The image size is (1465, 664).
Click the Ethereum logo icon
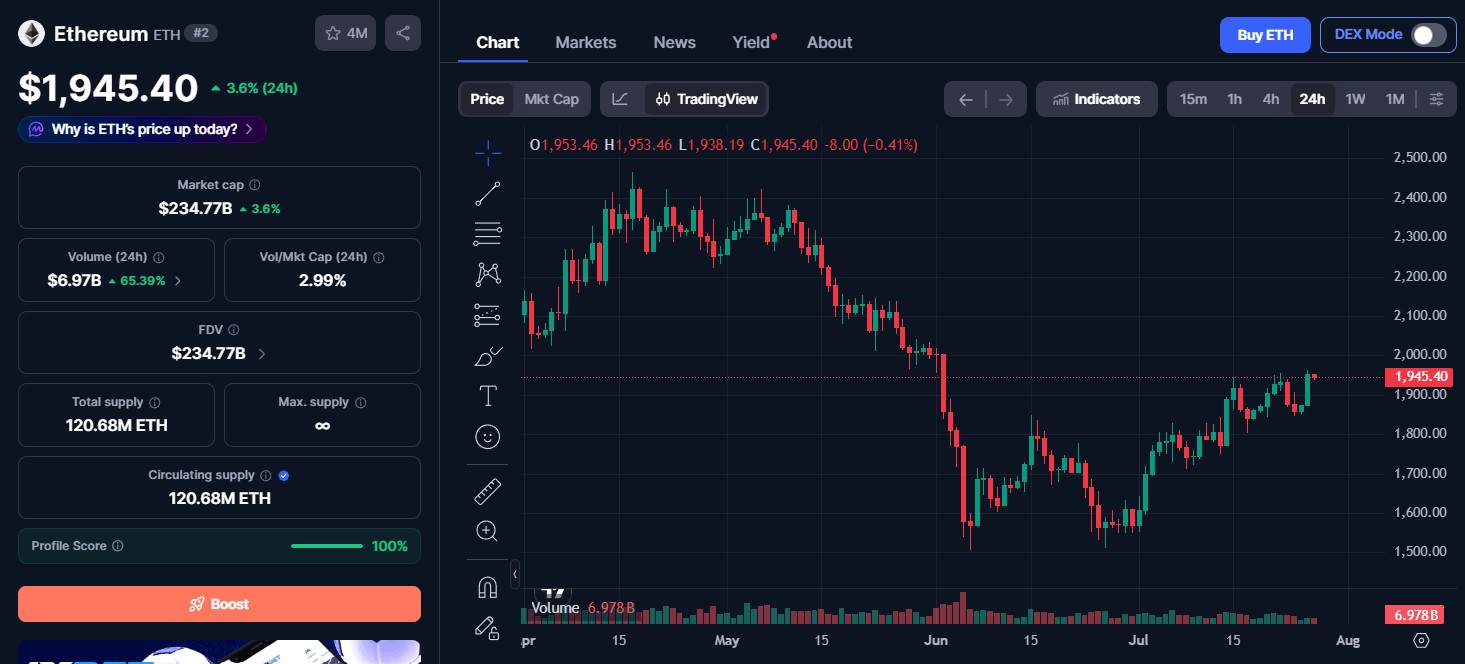[x=32, y=34]
